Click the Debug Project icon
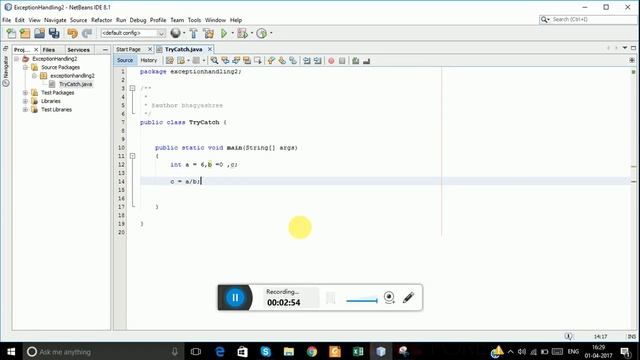The image size is (640, 360). point(242,33)
